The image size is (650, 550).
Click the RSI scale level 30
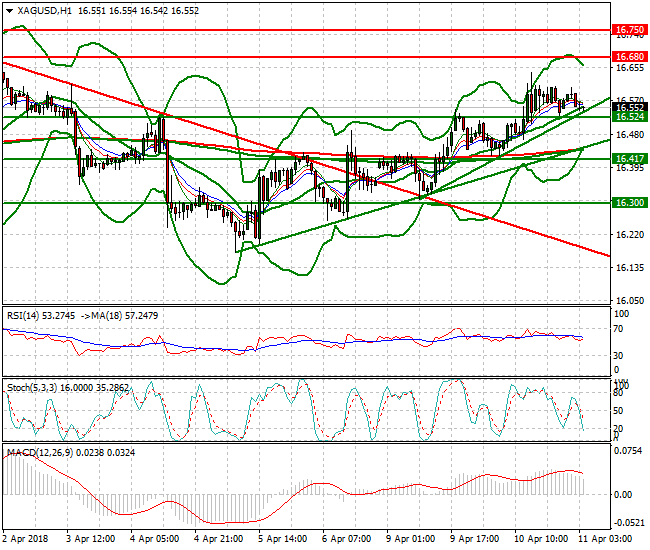pos(618,356)
